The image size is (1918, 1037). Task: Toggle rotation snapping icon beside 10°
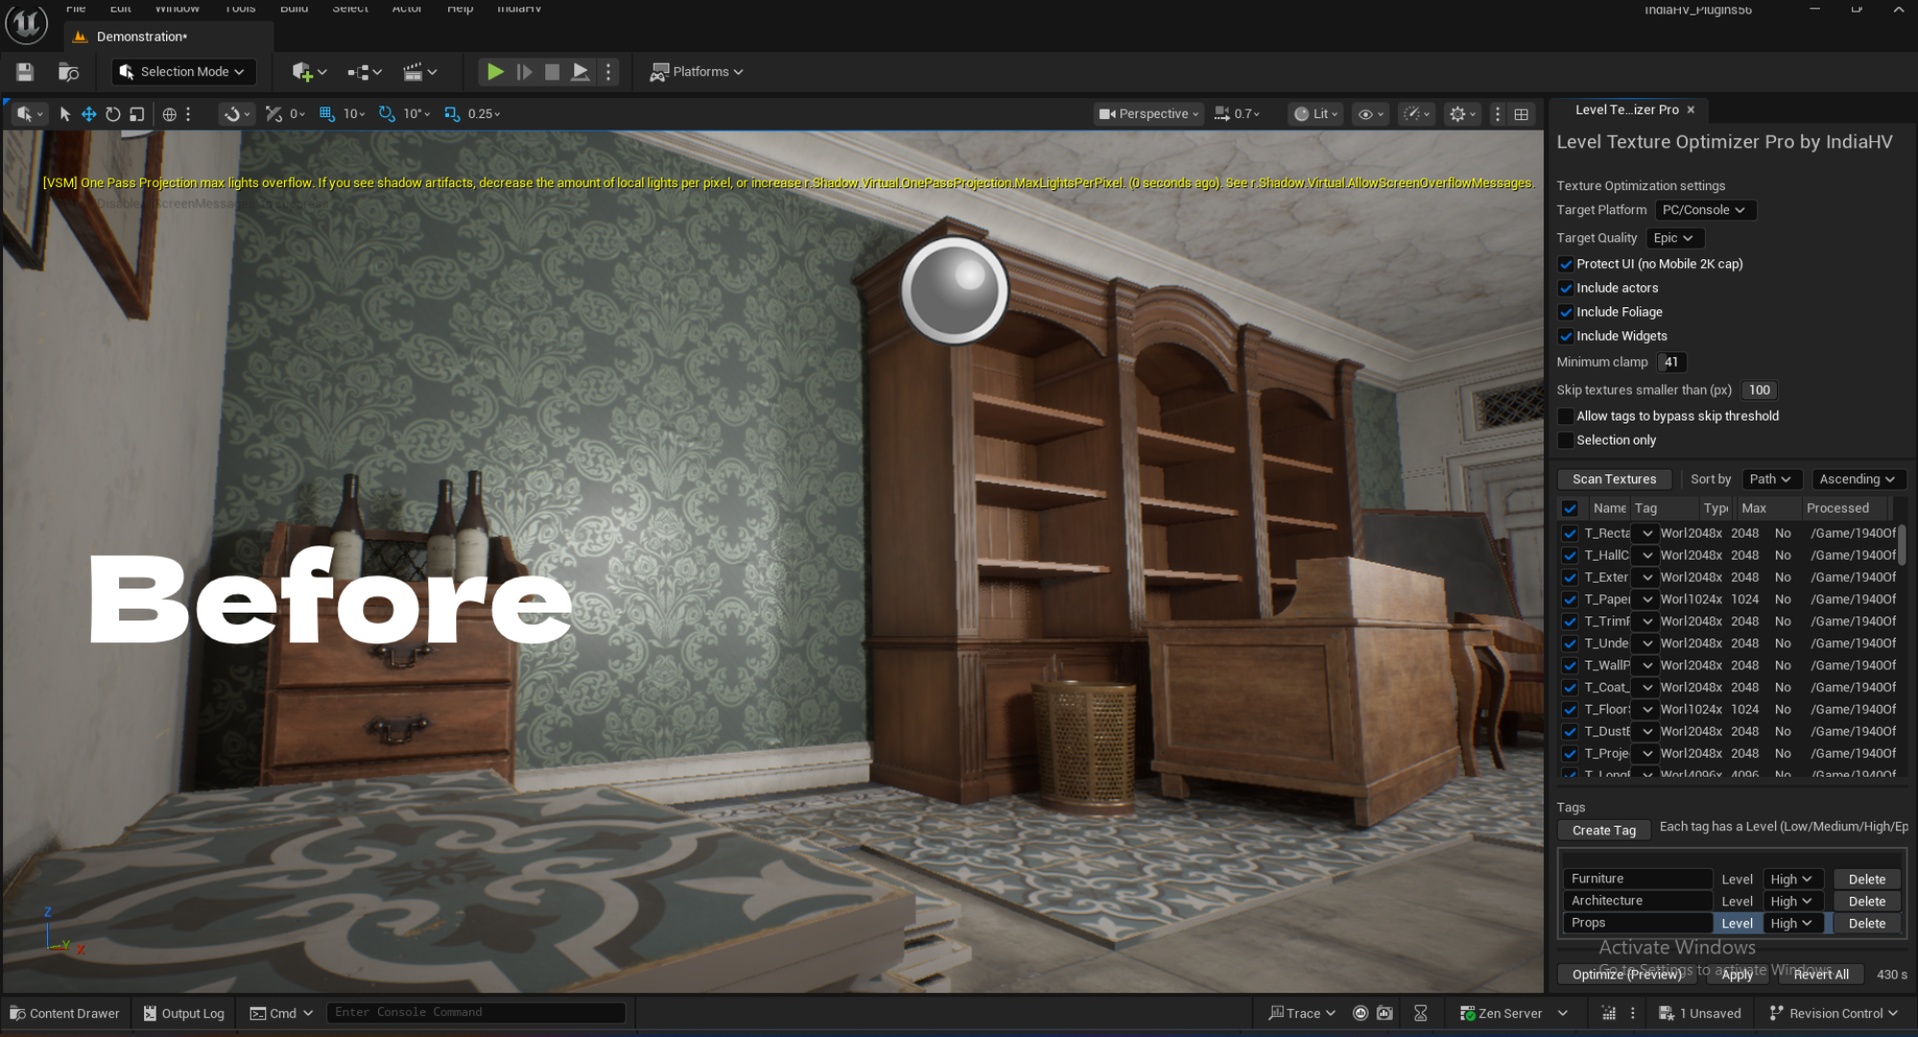pyautogui.click(x=387, y=114)
